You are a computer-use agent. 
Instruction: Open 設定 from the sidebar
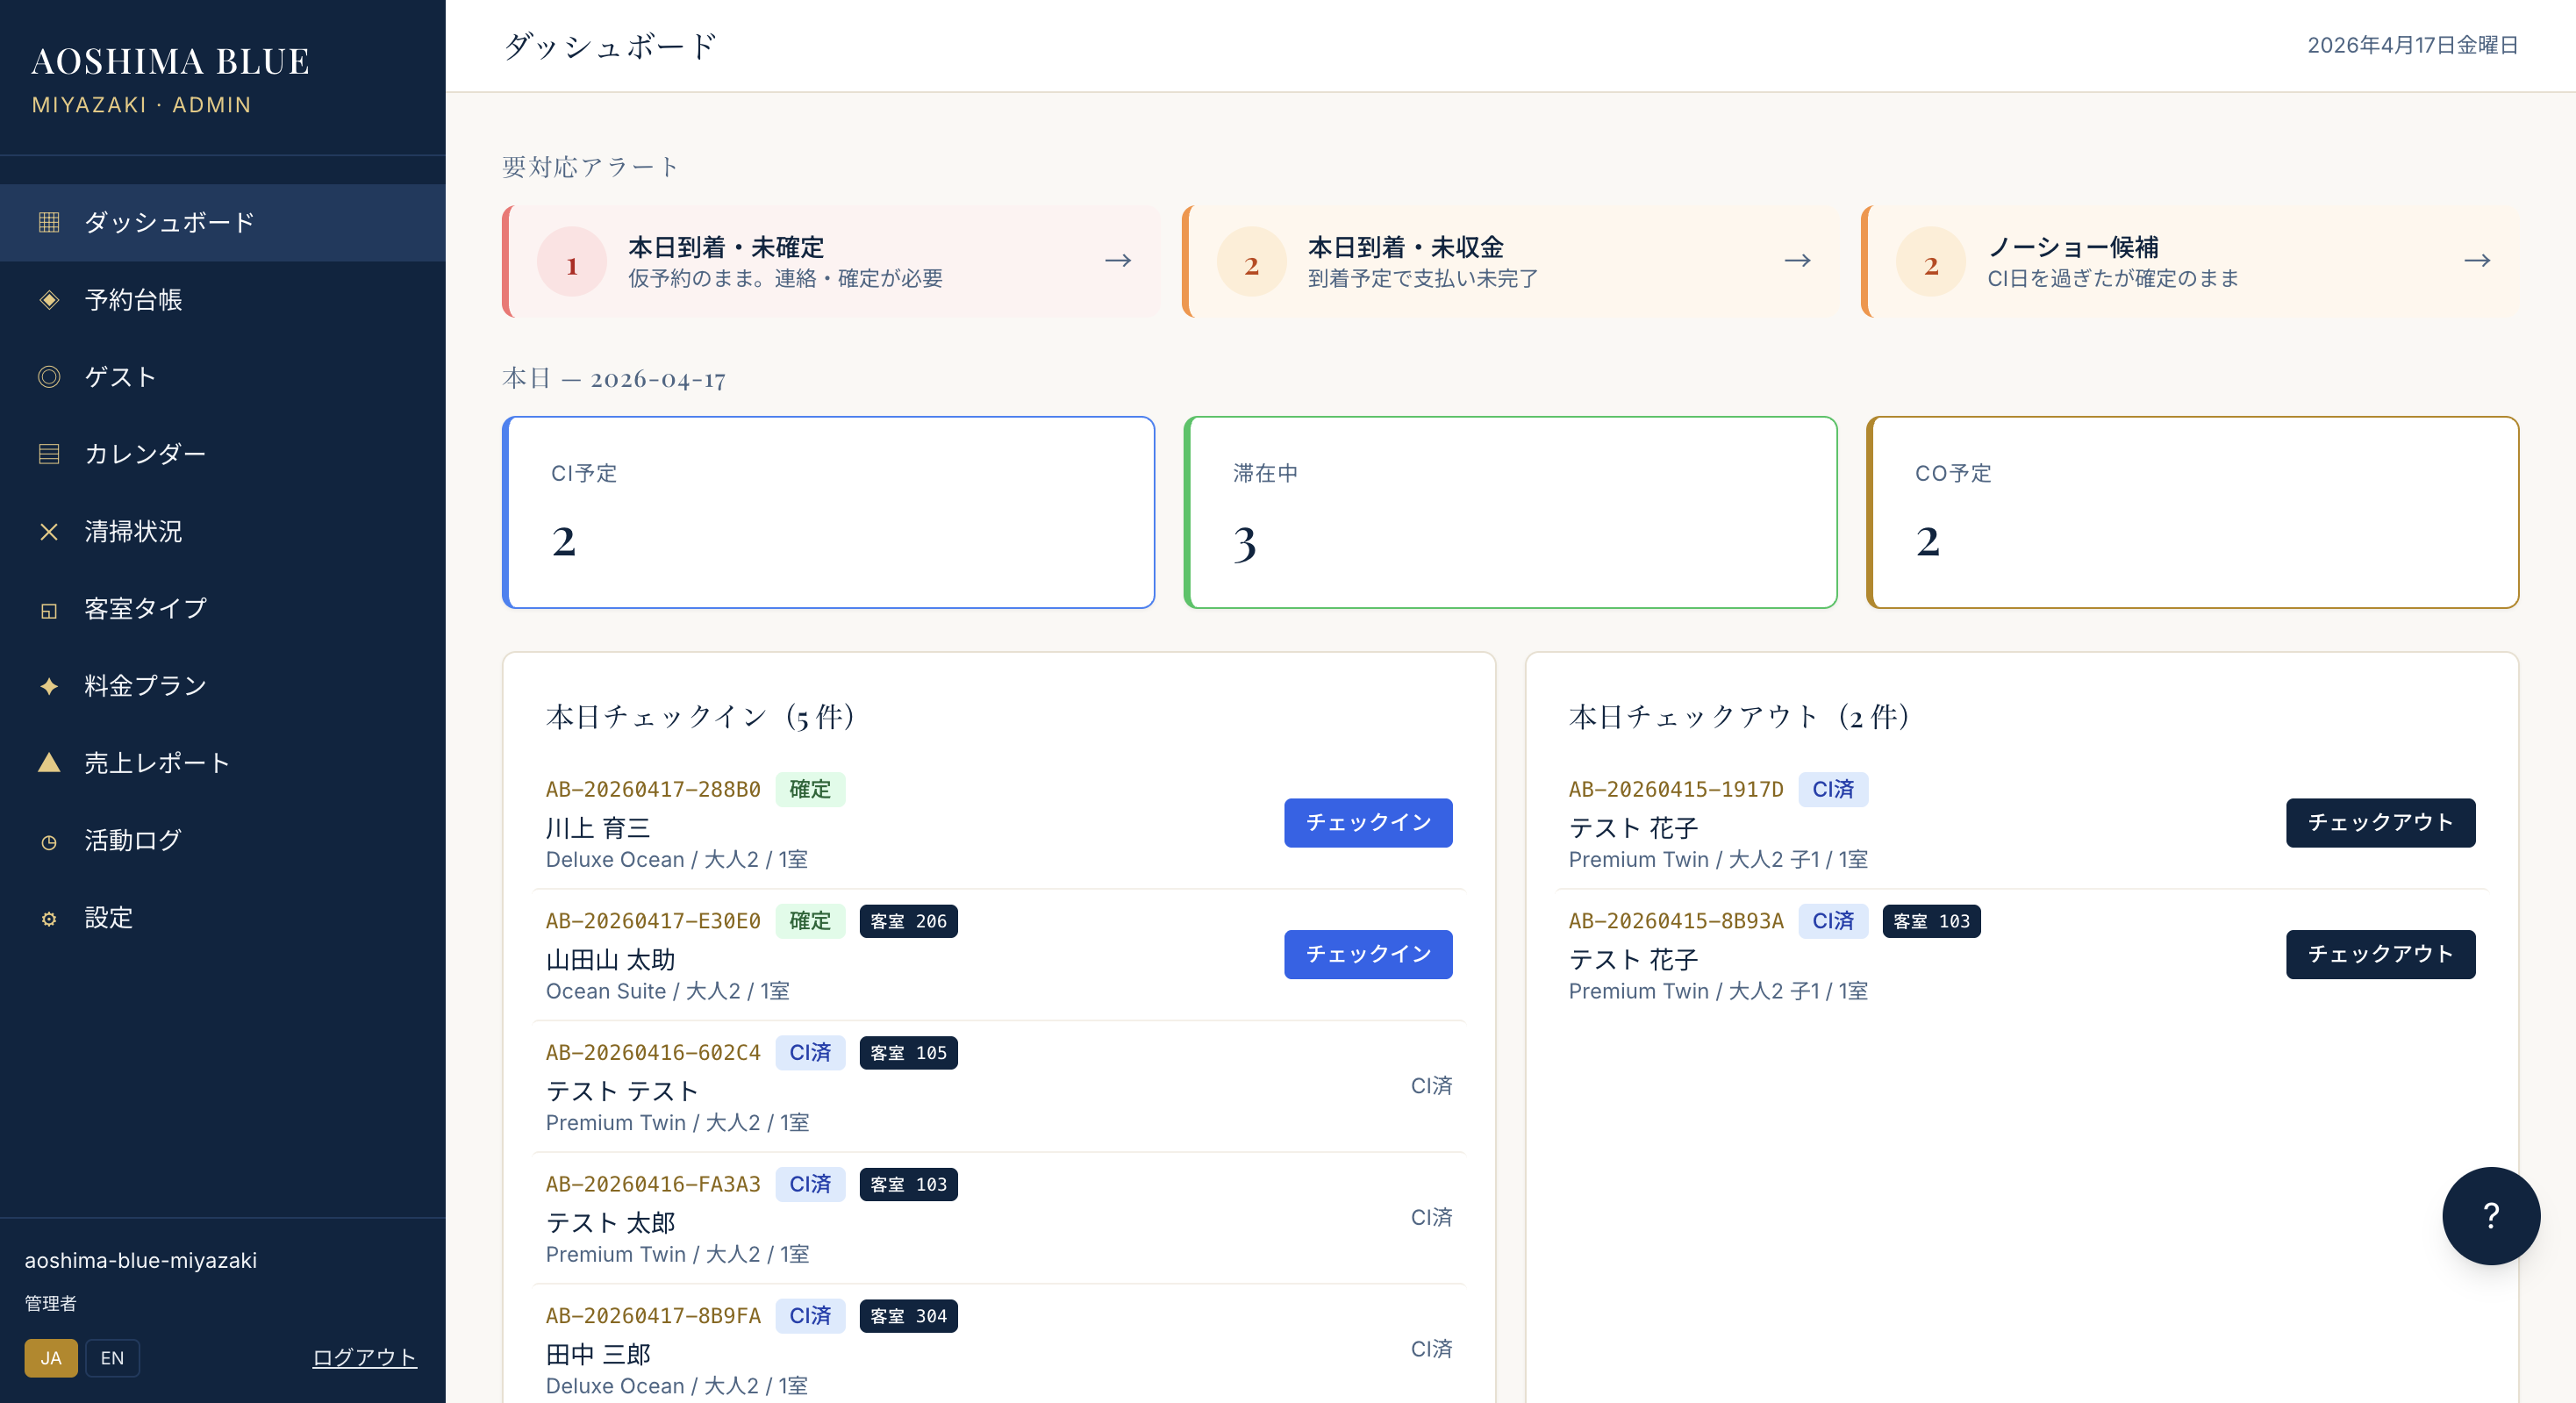click(x=223, y=918)
